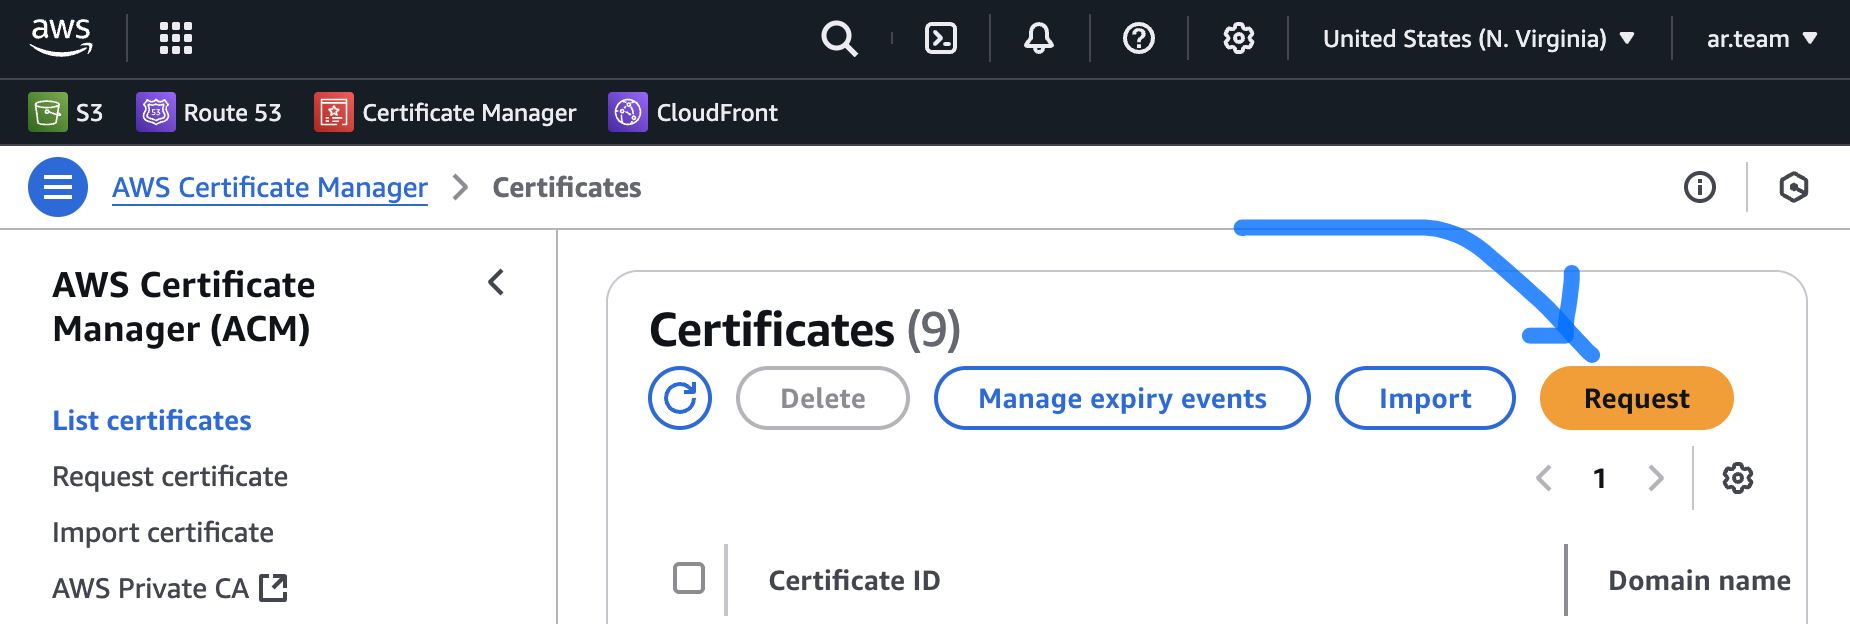Image resolution: width=1850 pixels, height=624 pixels.
Task: Open console settings gear in header
Action: [1238, 39]
